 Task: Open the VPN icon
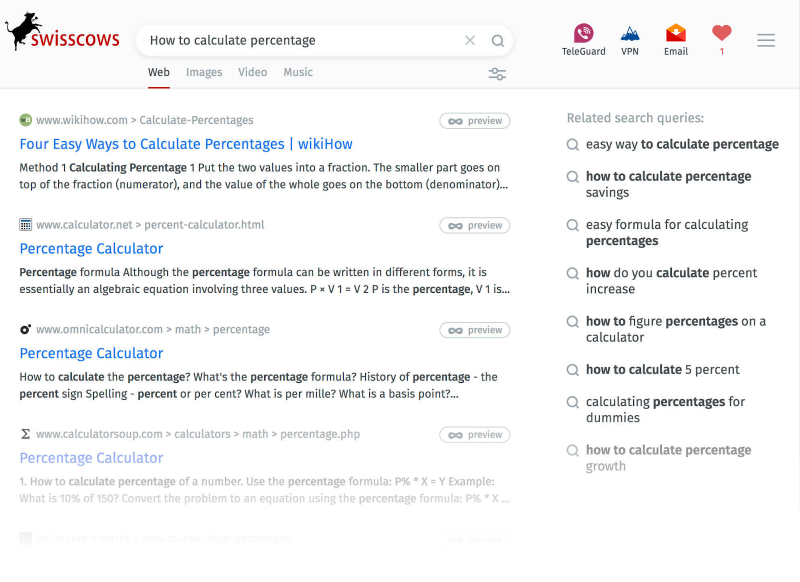tap(630, 39)
